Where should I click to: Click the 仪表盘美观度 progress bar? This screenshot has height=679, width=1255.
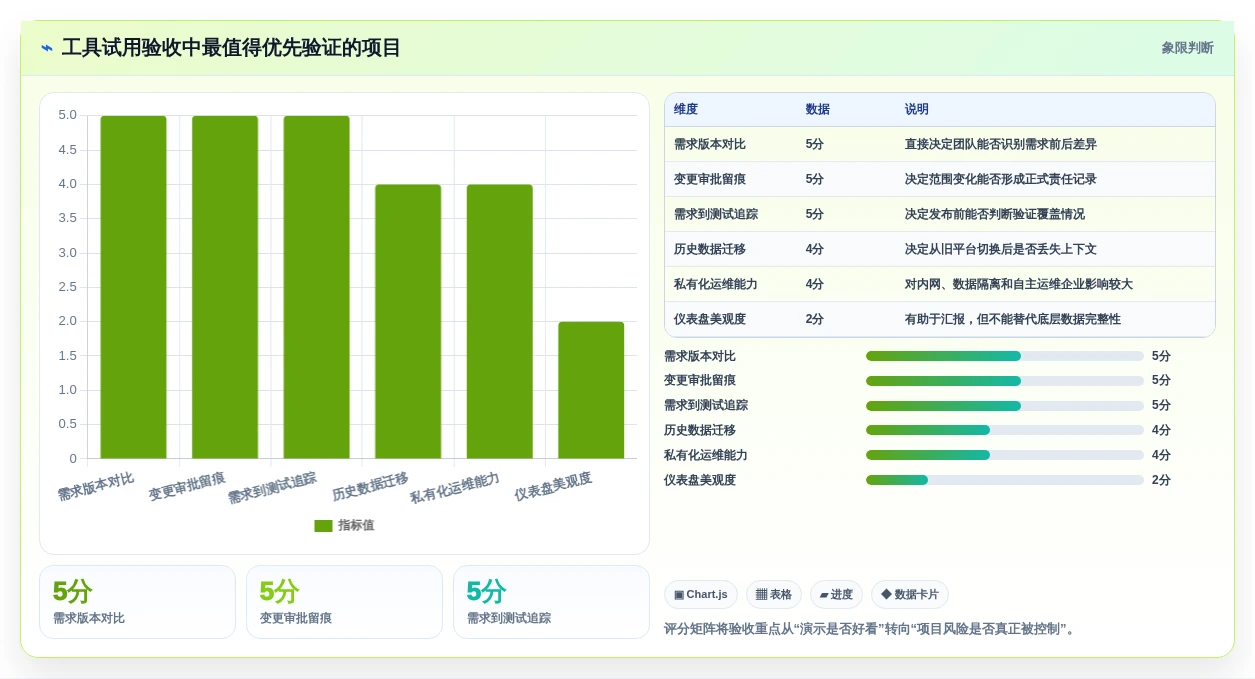pyautogui.click(x=1005, y=480)
